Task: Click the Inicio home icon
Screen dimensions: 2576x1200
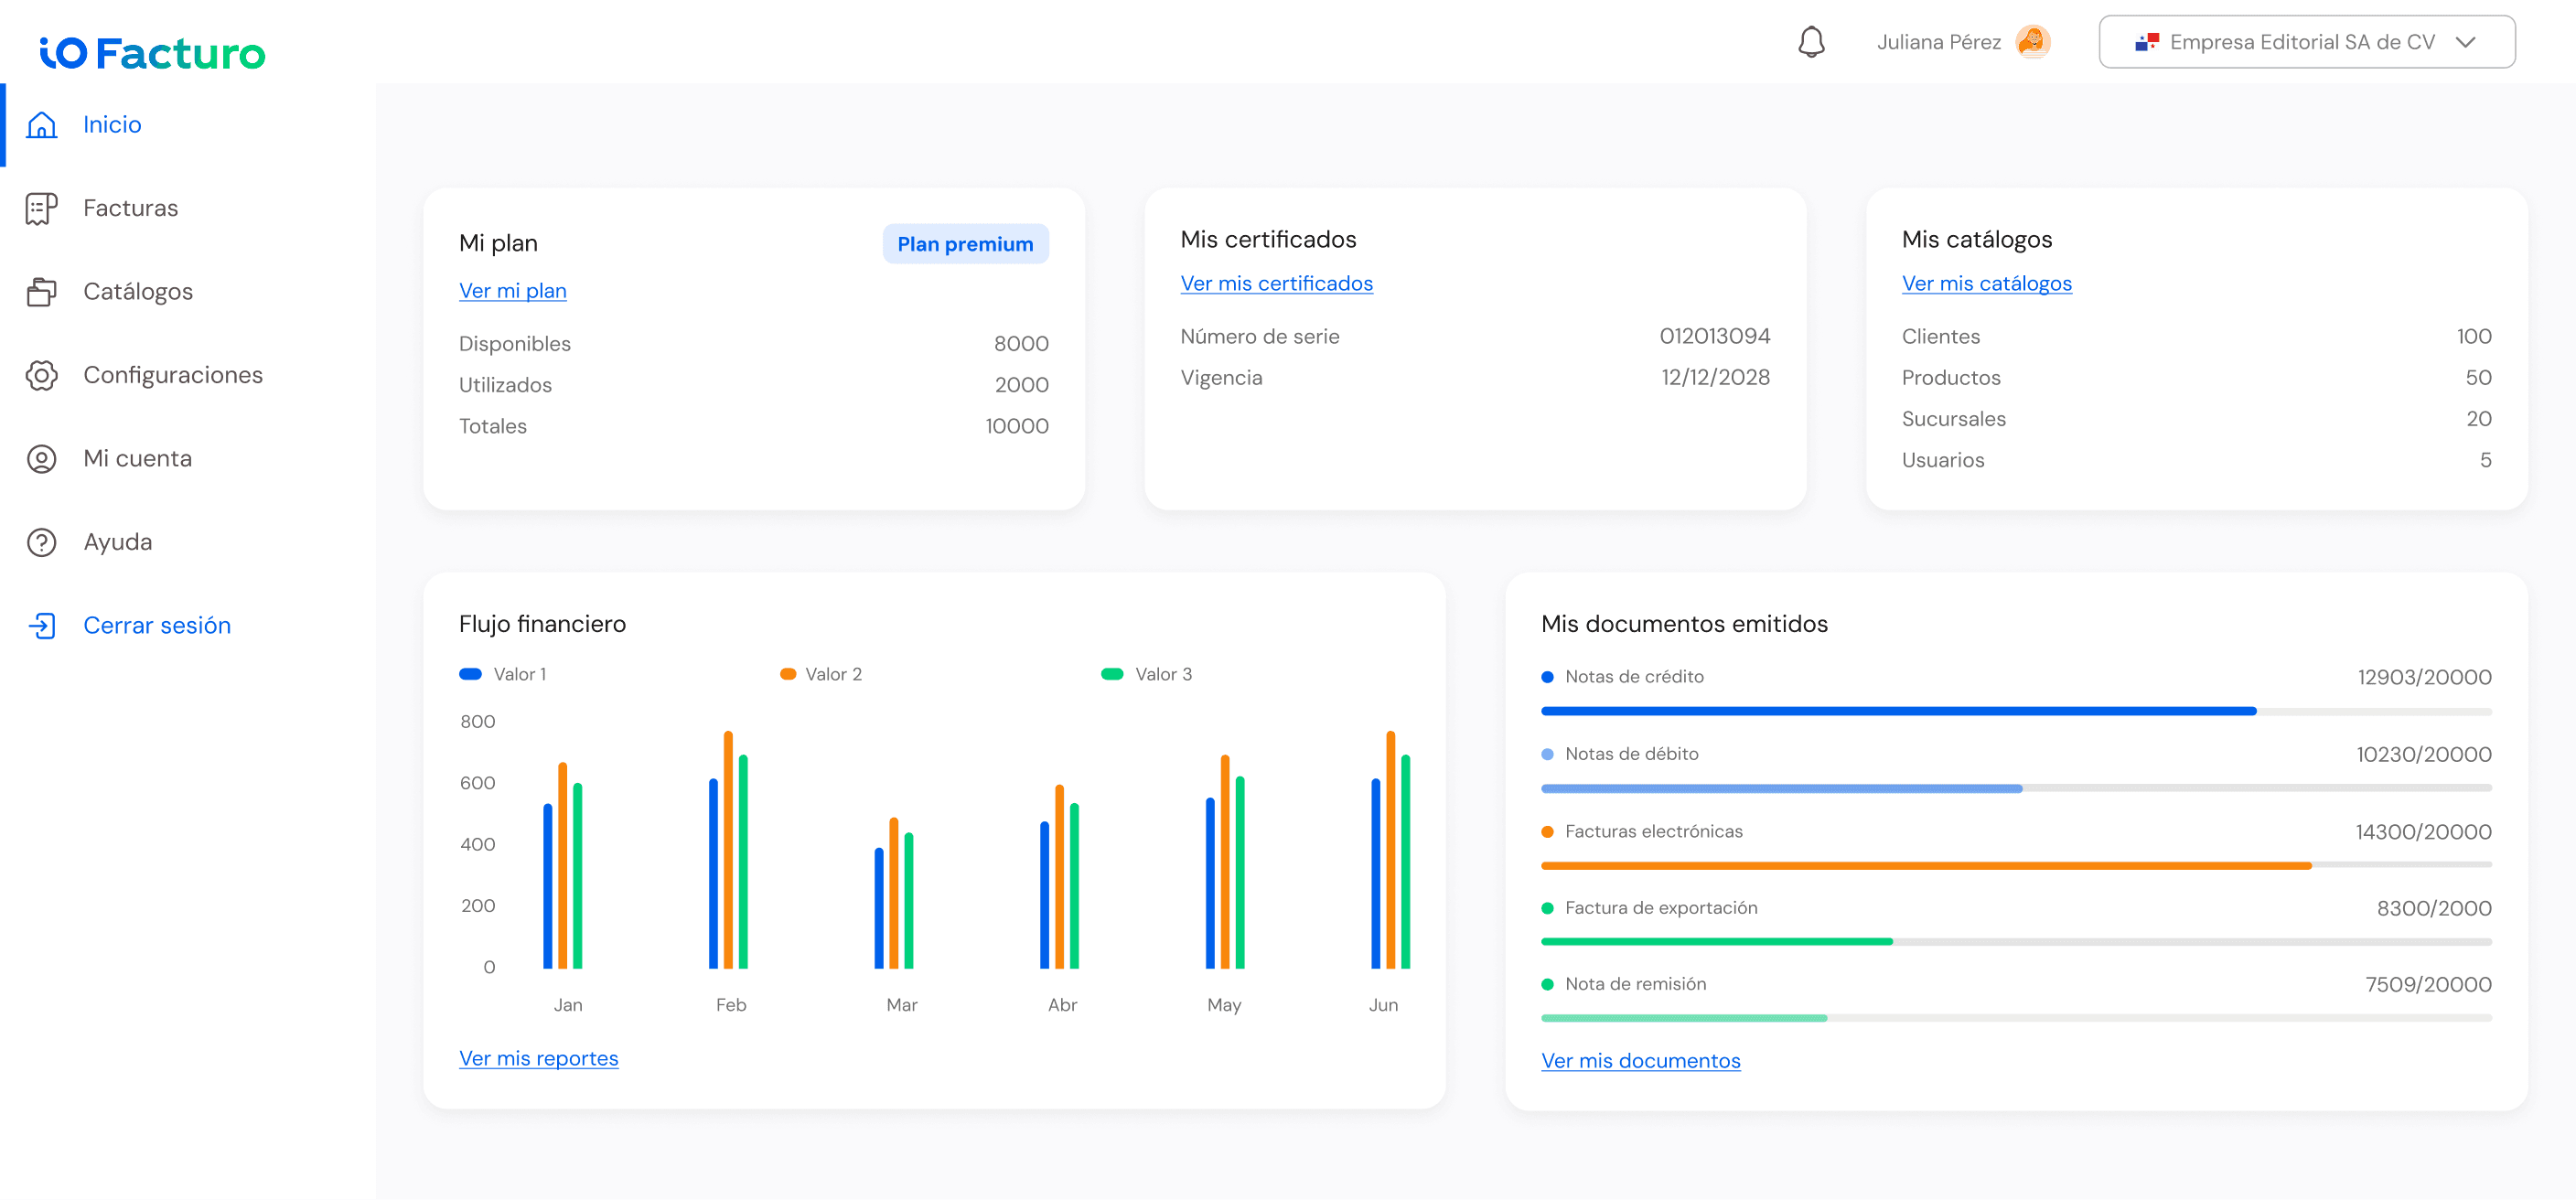Action: pos(41,125)
